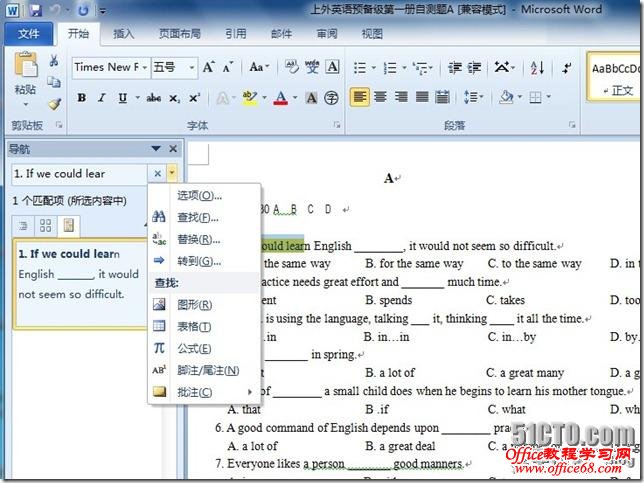Decrease font size with Shrink Font
The height and width of the screenshot is (483, 644).
pos(228,67)
